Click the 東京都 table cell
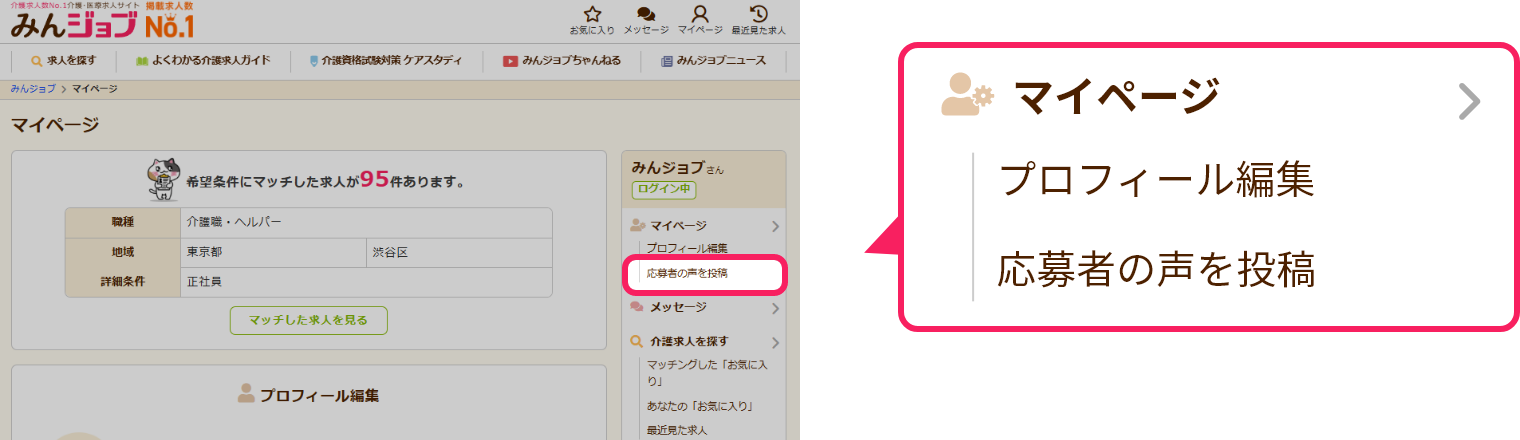Screen dimensions: 1520x440 tap(273, 252)
